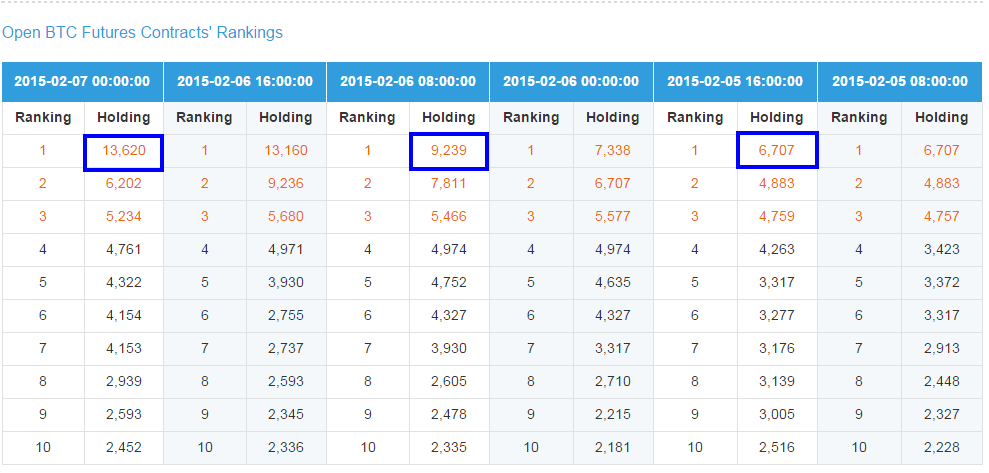Select the 7,811 holding value
This screenshot has width=989, height=473.
[x=449, y=184]
